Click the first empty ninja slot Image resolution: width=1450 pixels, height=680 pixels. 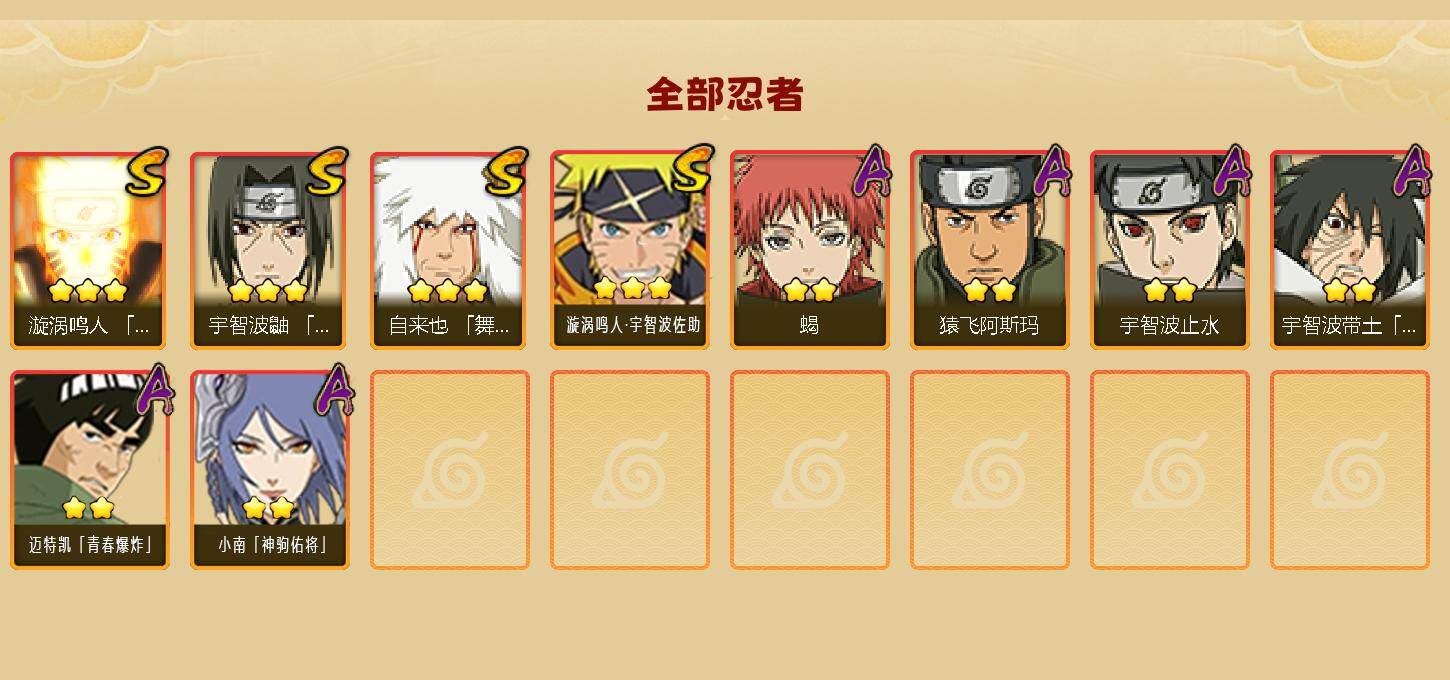449,470
